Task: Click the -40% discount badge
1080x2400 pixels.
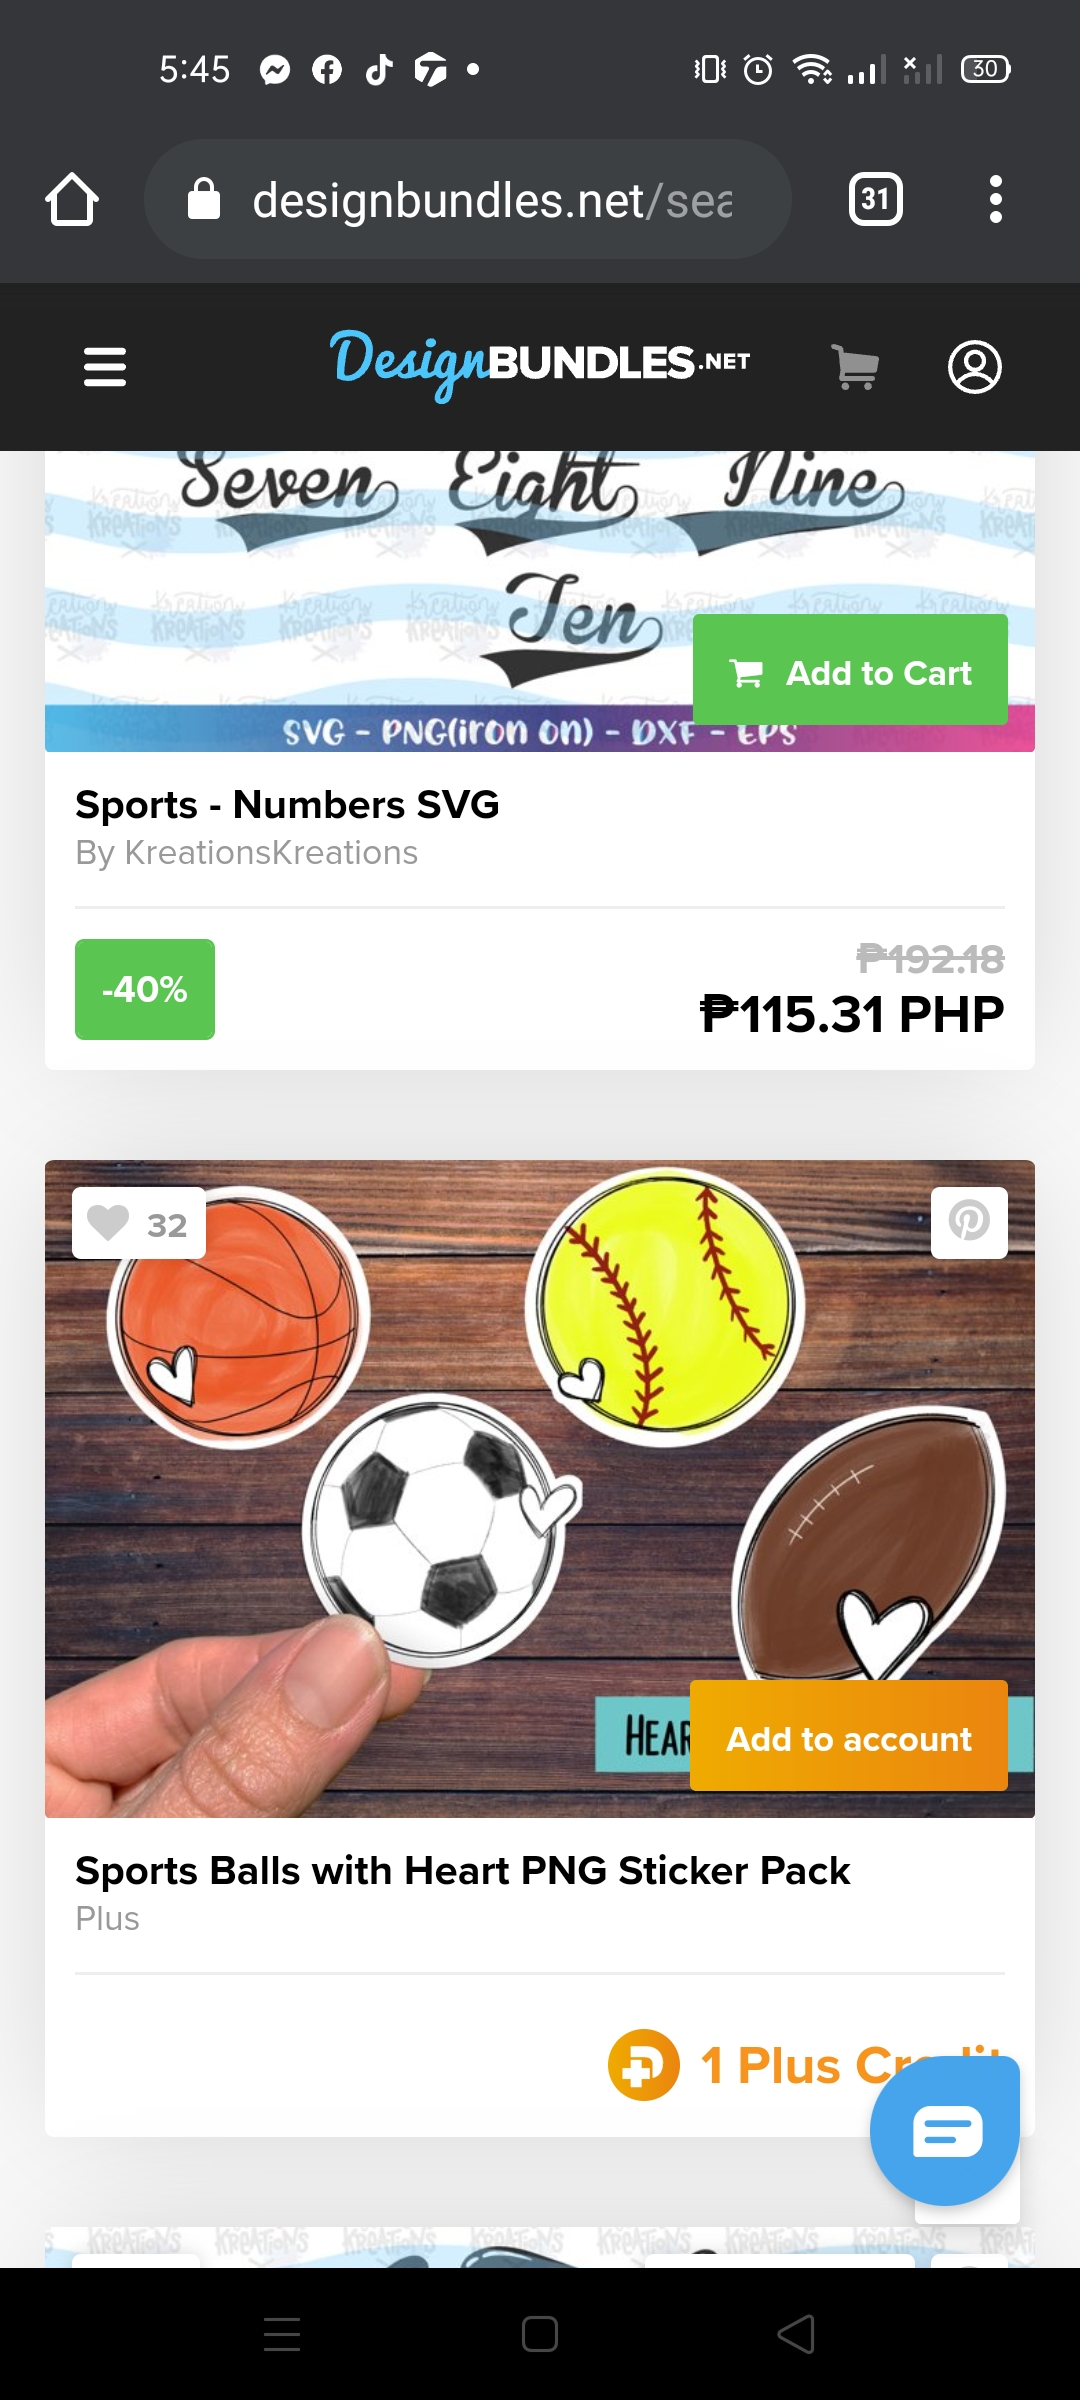Action: (145, 989)
